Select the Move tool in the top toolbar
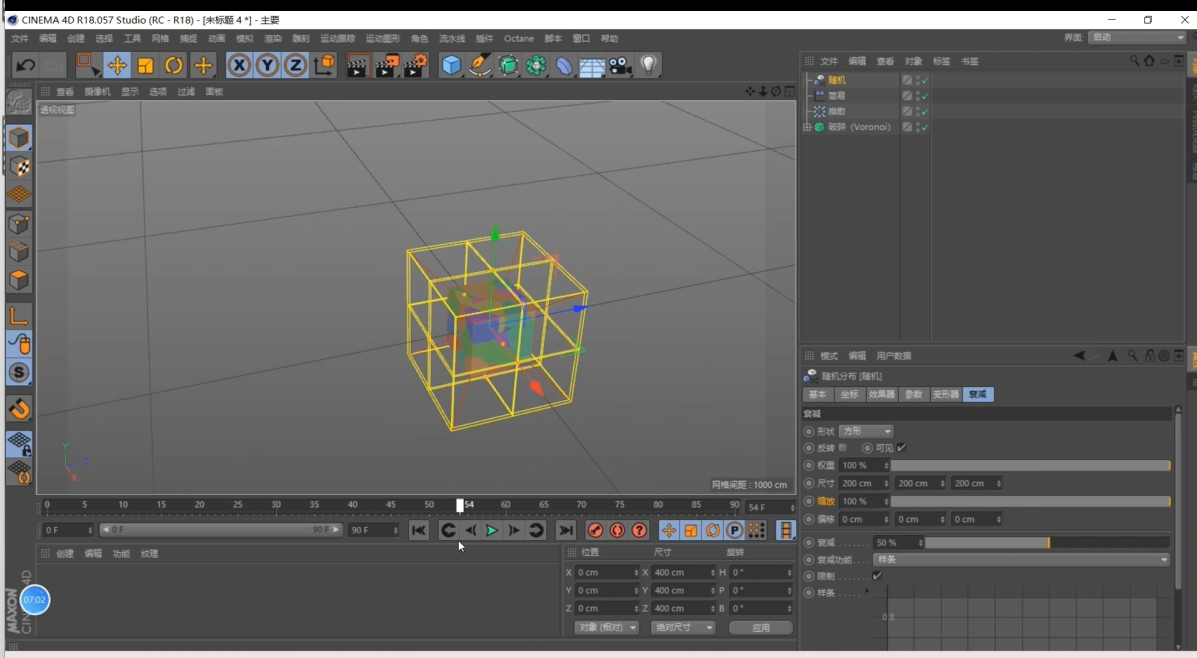Viewport: 1197px width, 658px height. [x=117, y=66]
